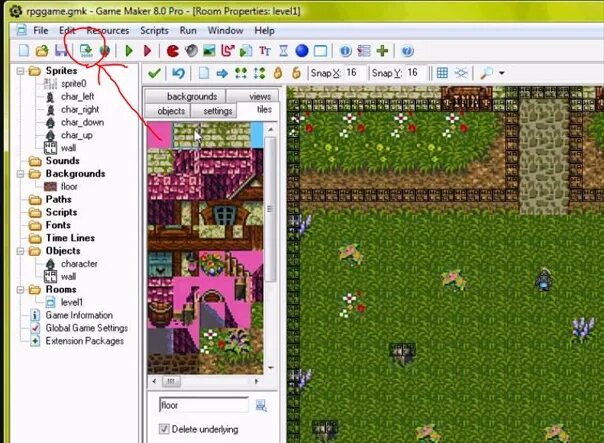This screenshot has width=604, height=443.
Task: Create a sprite with the Pac-Man icon
Action: (173, 50)
